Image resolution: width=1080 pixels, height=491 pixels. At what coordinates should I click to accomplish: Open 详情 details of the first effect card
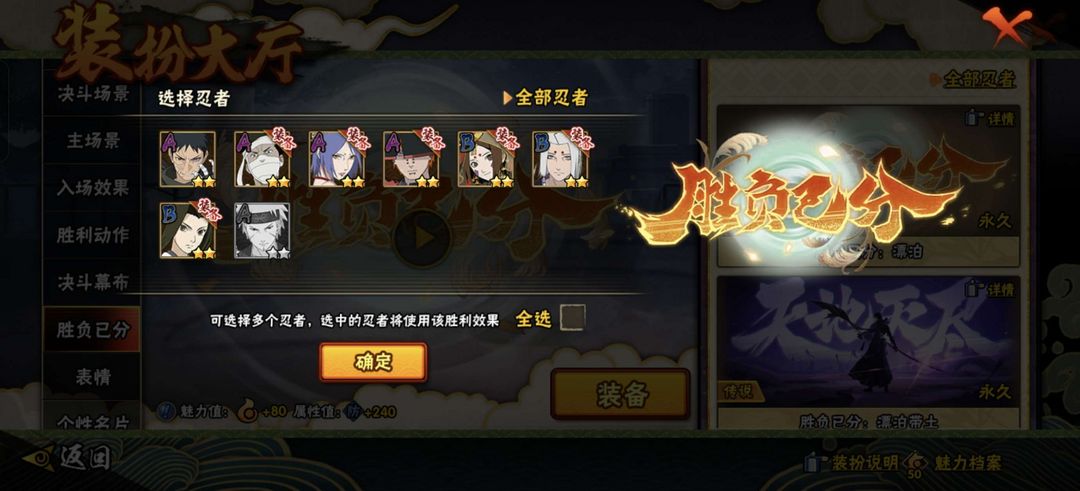click(991, 118)
